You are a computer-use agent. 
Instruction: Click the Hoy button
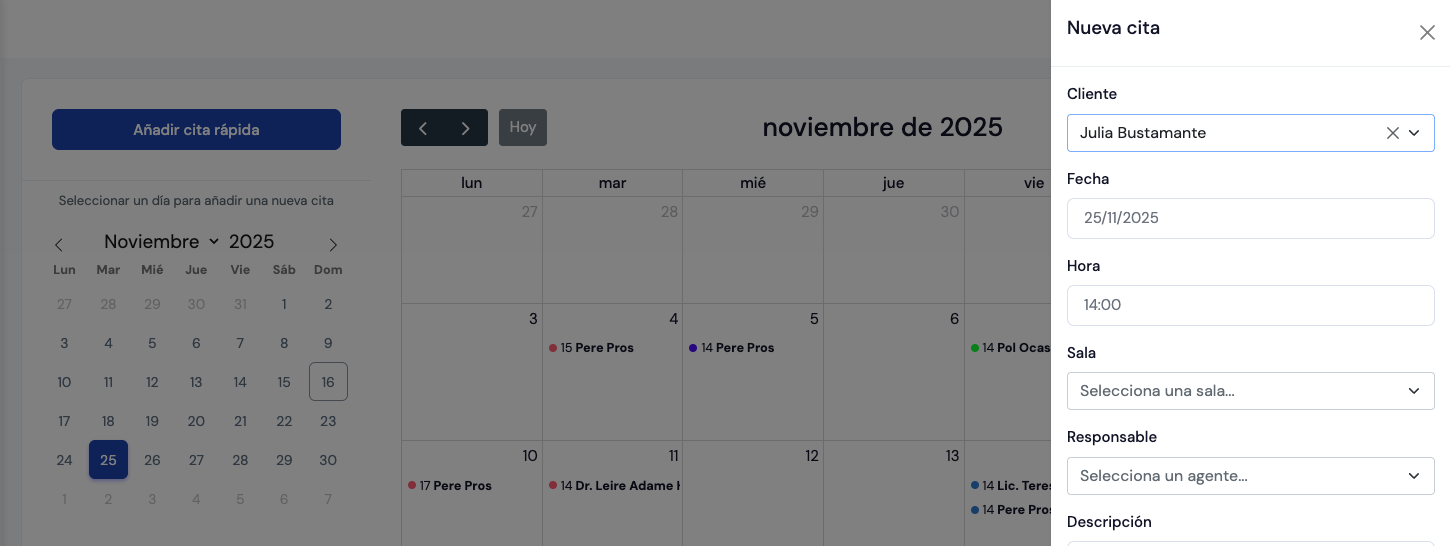[x=523, y=127]
